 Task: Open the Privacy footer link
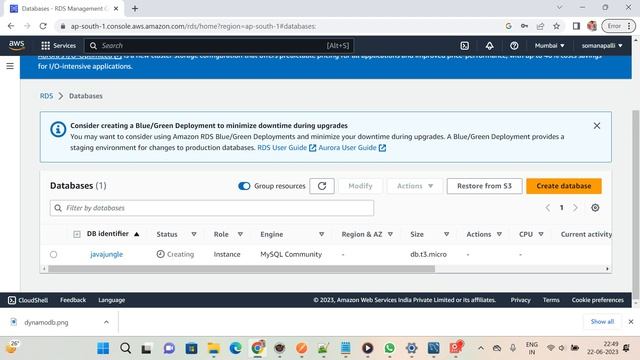pyautogui.click(x=520, y=300)
